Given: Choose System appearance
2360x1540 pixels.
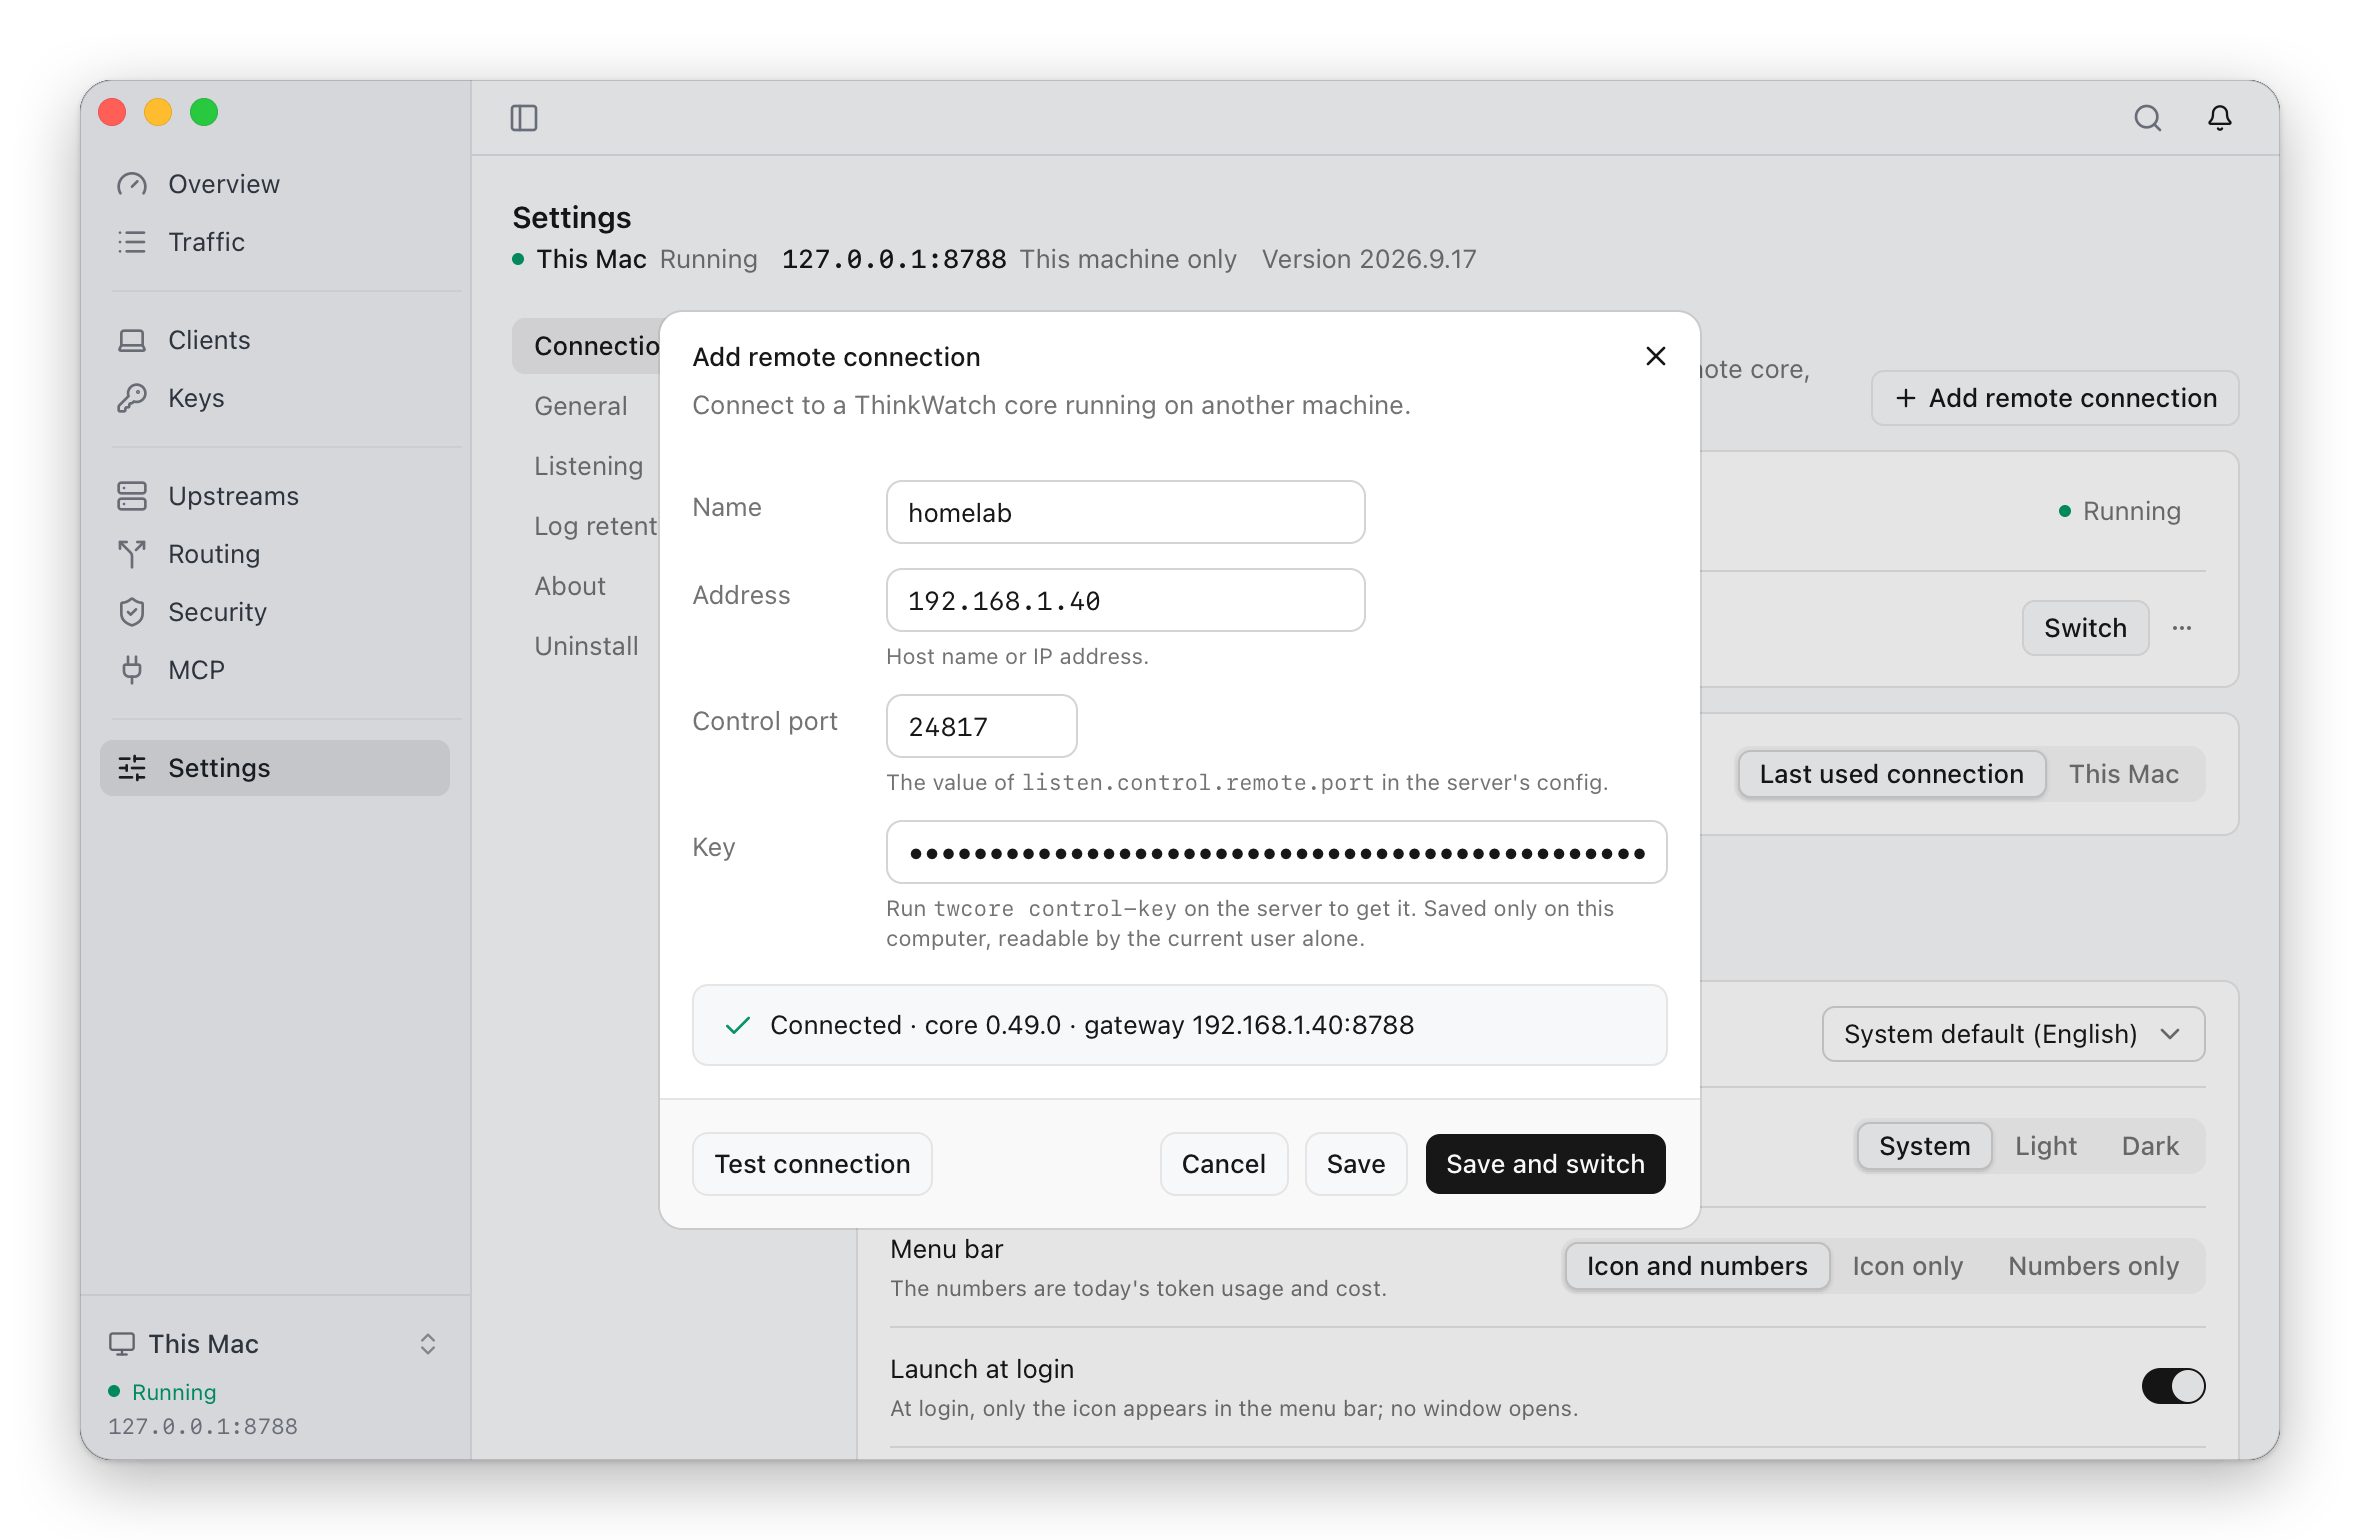Looking at the screenshot, I should (x=1924, y=1146).
